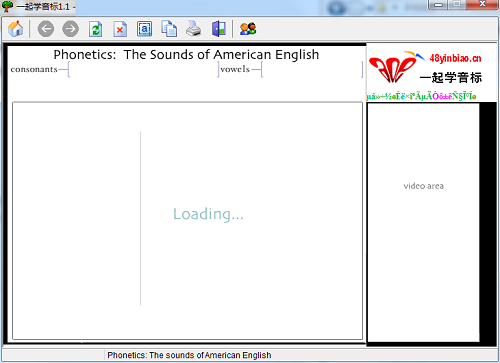Click the green garbled scrolling text

[x=421, y=96]
